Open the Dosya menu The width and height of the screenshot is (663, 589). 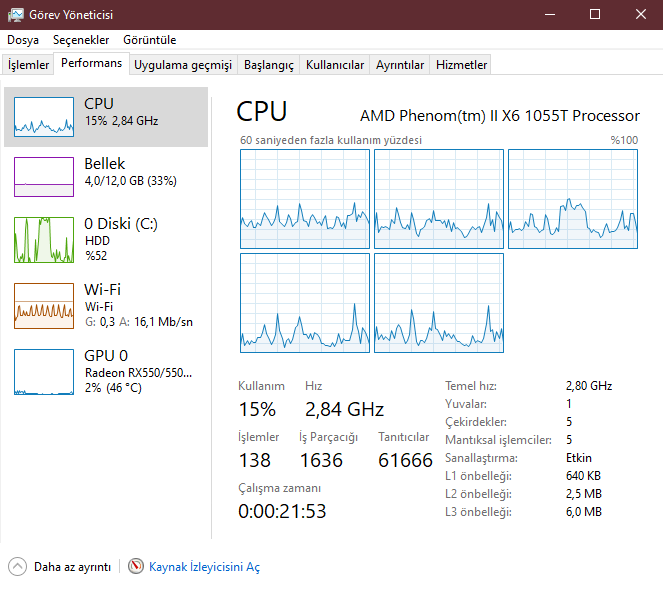(x=23, y=40)
